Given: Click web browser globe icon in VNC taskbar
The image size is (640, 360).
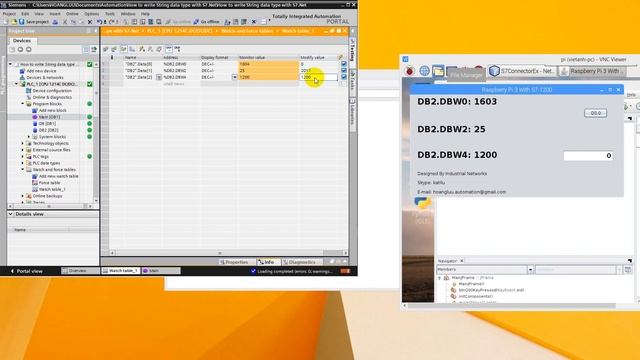Looking at the screenshot, I should pyautogui.click(x=424, y=71).
